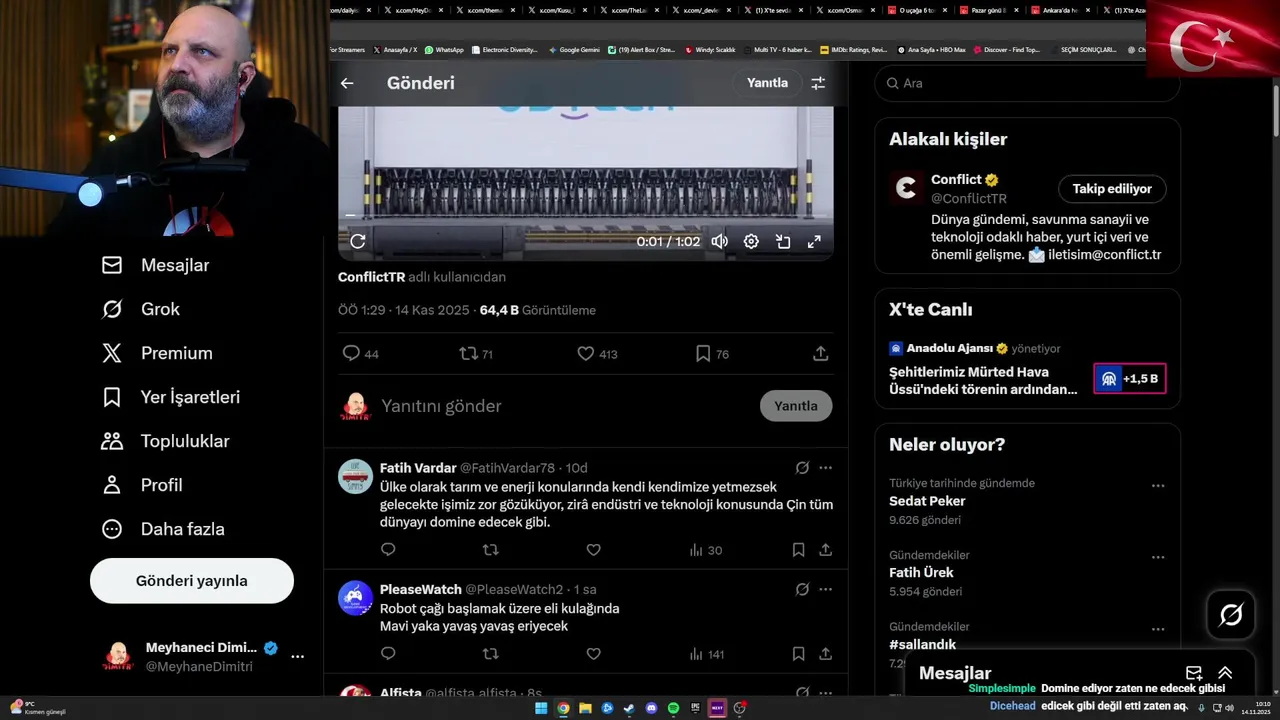The width and height of the screenshot is (1280, 720).
Task: Open floating Grok button at right
Action: tap(1231, 615)
